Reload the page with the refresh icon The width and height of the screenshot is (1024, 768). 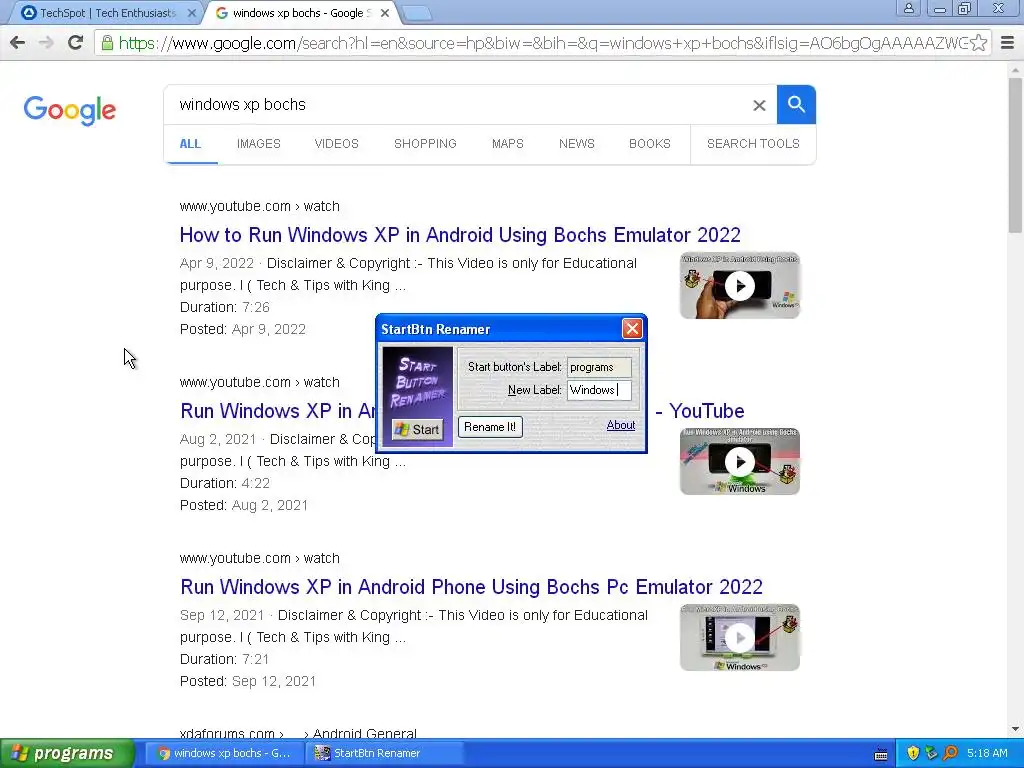click(x=75, y=43)
